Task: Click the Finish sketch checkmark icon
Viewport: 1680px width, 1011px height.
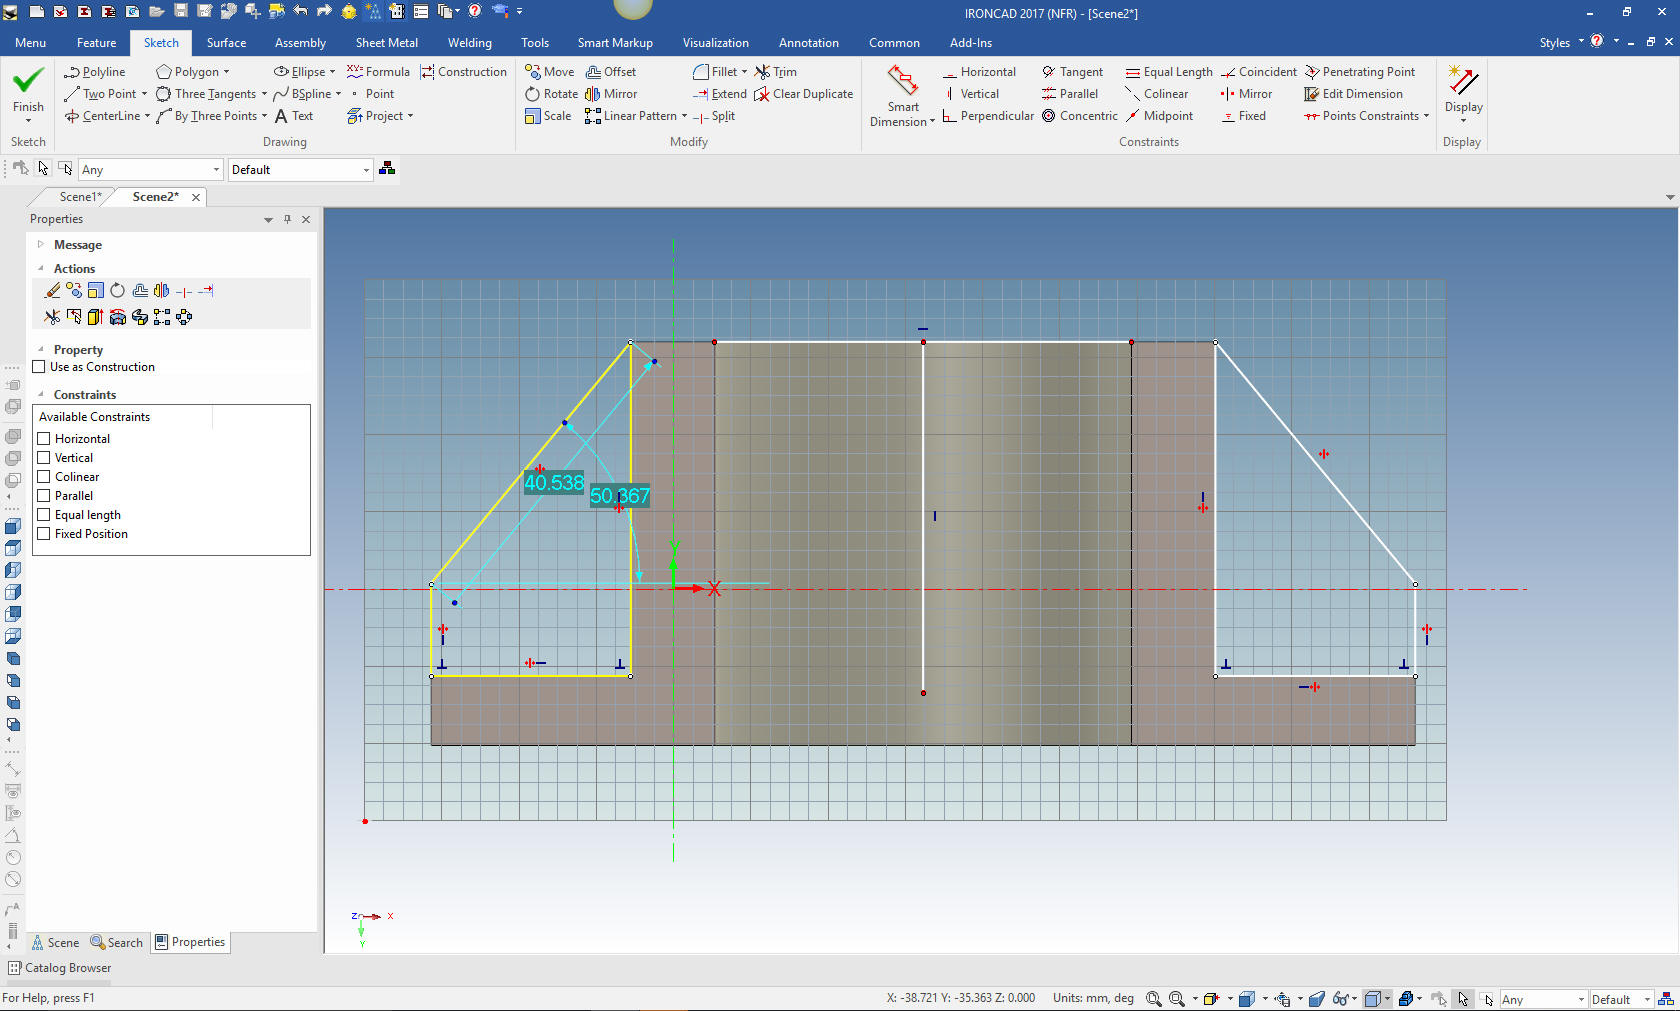Action: [28, 81]
